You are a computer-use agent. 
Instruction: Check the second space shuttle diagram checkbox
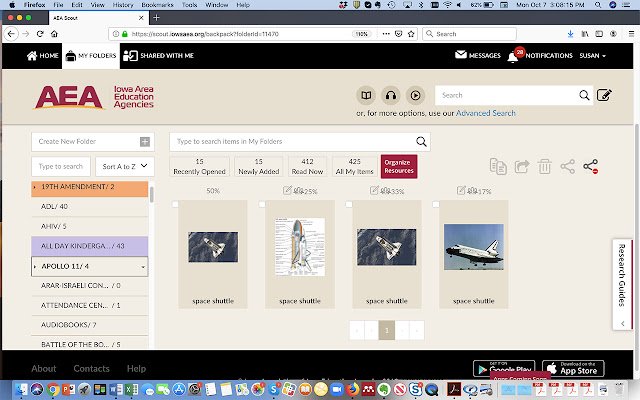(262, 204)
